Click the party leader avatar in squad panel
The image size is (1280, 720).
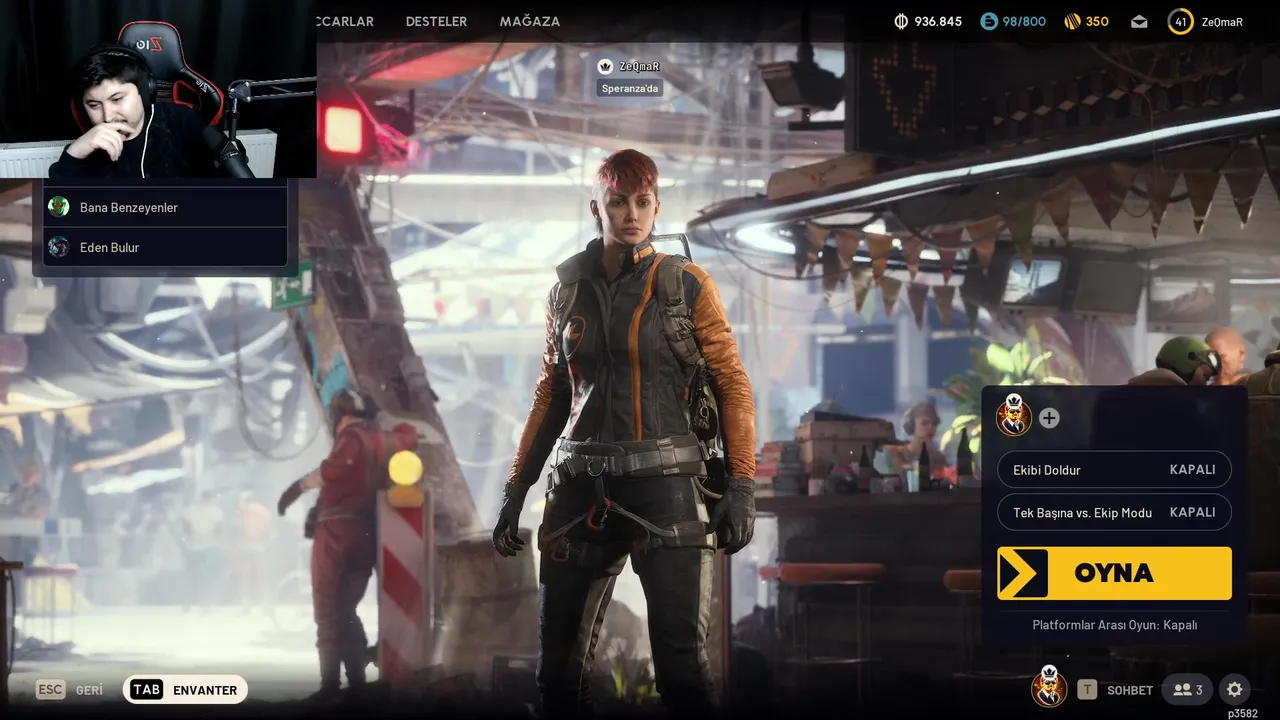pyautogui.click(x=1014, y=417)
